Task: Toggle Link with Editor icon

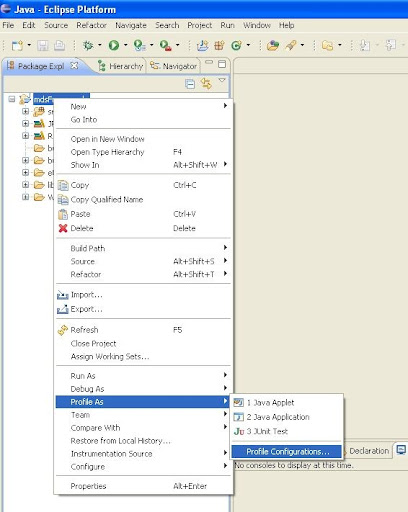Action: coord(206,83)
